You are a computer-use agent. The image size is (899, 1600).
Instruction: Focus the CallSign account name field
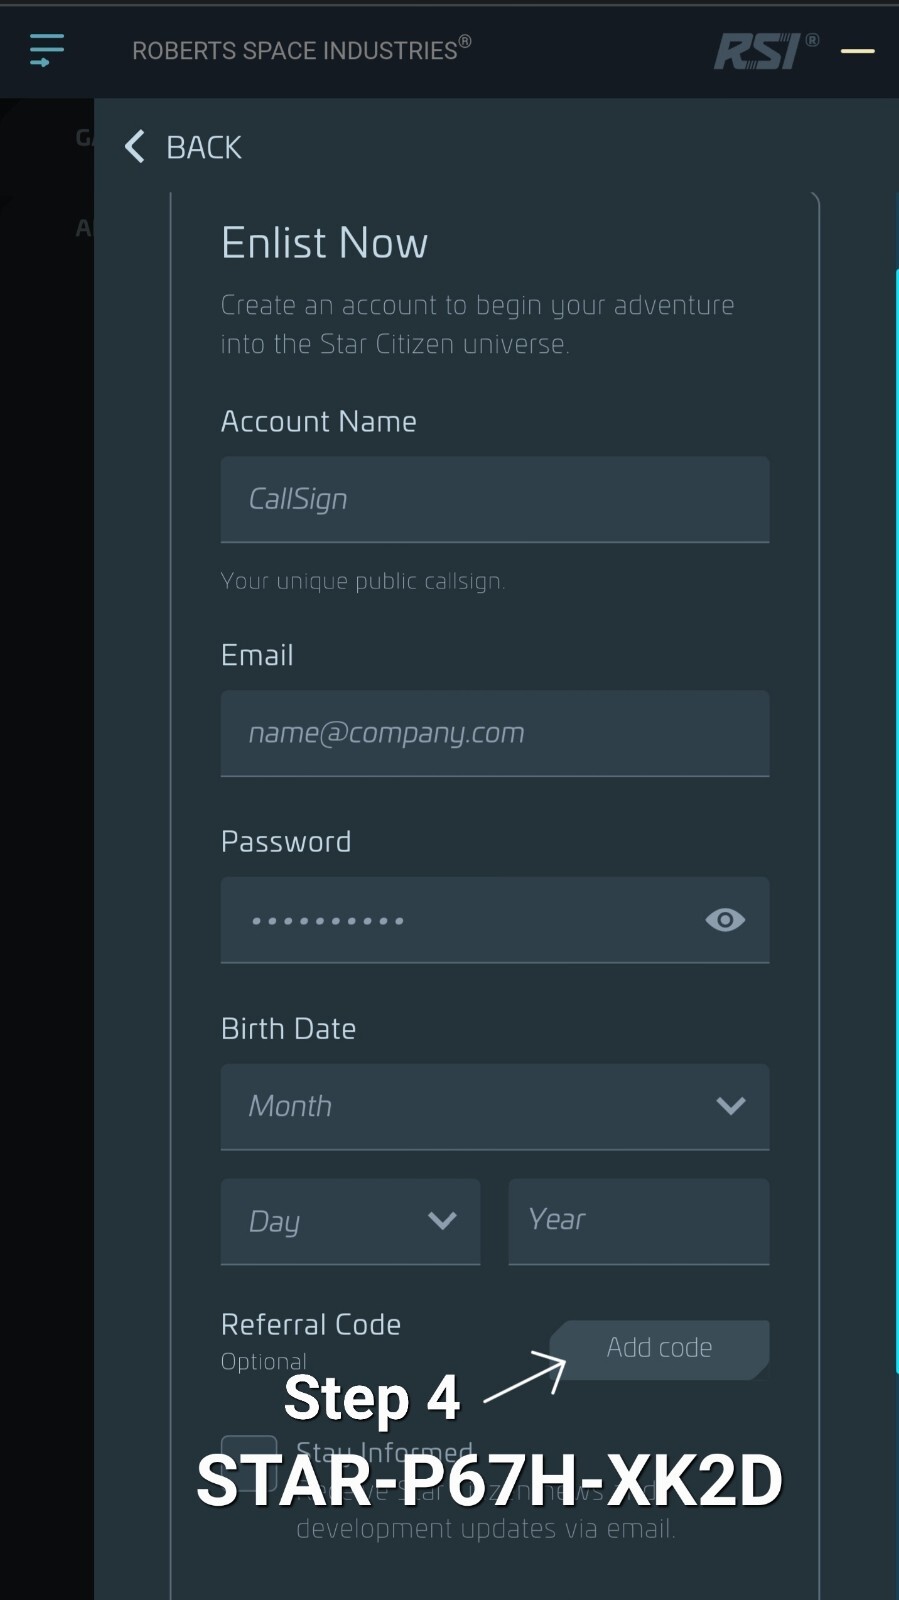point(495,500)
